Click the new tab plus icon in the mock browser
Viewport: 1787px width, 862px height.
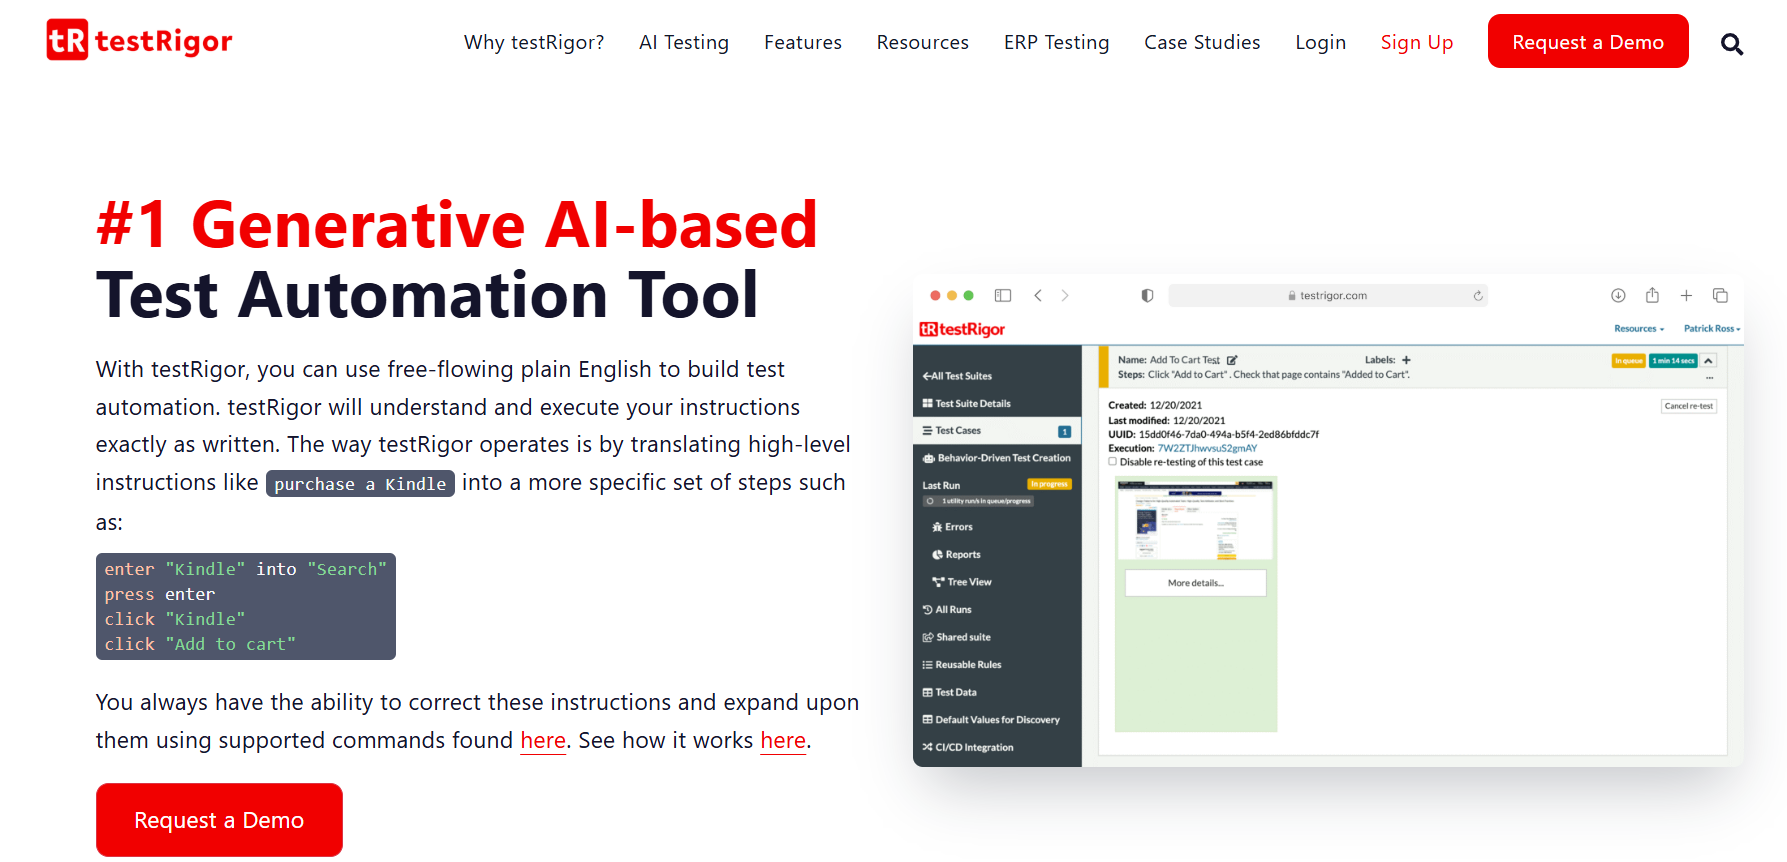click(1686, 295)
